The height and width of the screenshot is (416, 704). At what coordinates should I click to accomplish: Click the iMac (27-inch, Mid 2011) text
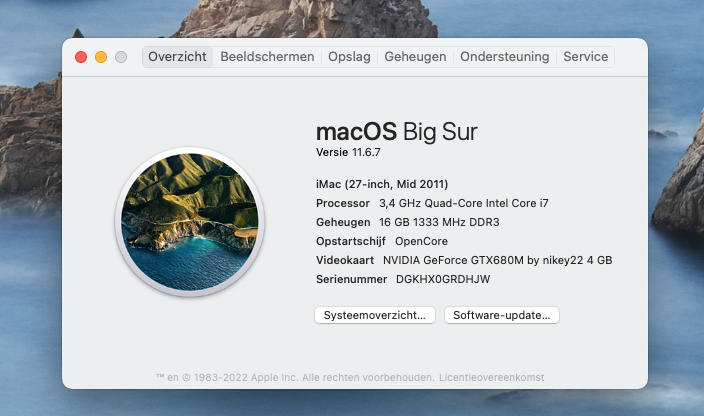coord(382,184)
